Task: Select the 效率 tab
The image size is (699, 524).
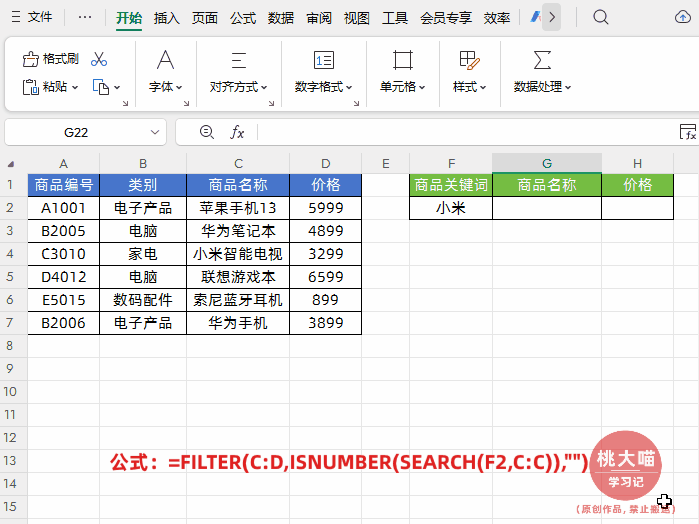Action: [x=497, y=18]
